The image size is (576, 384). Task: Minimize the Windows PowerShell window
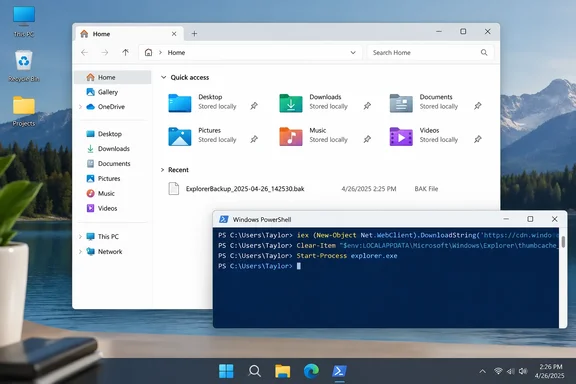tap(506, 219)
